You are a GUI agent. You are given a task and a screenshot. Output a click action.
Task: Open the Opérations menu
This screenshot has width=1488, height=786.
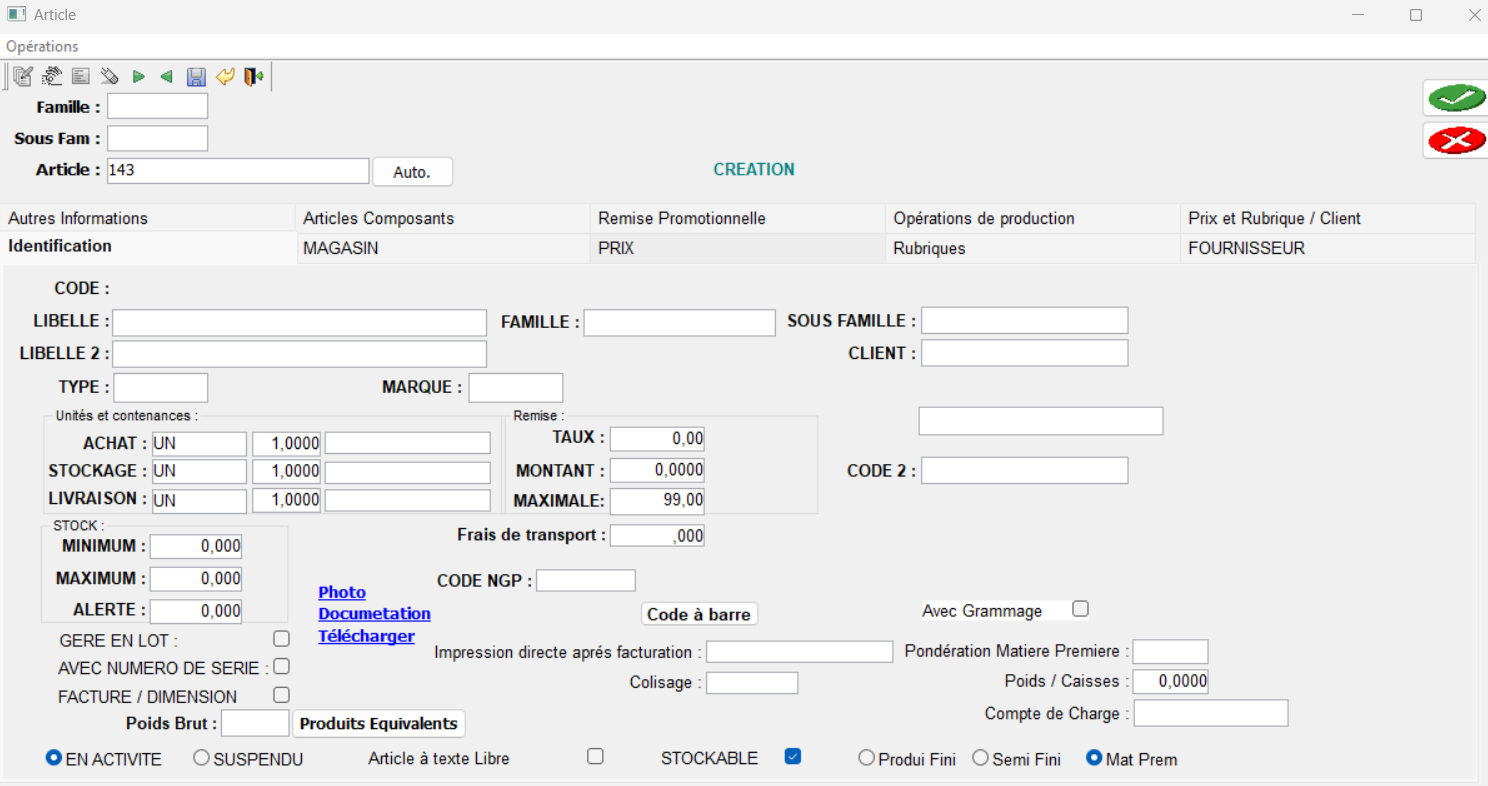42,46
